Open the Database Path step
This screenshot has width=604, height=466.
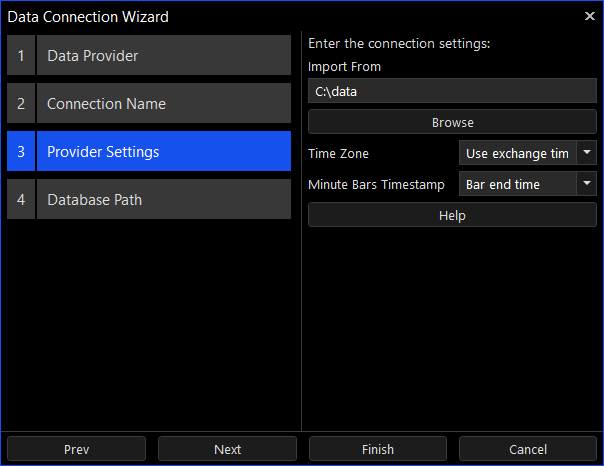[x=163, y=200]
